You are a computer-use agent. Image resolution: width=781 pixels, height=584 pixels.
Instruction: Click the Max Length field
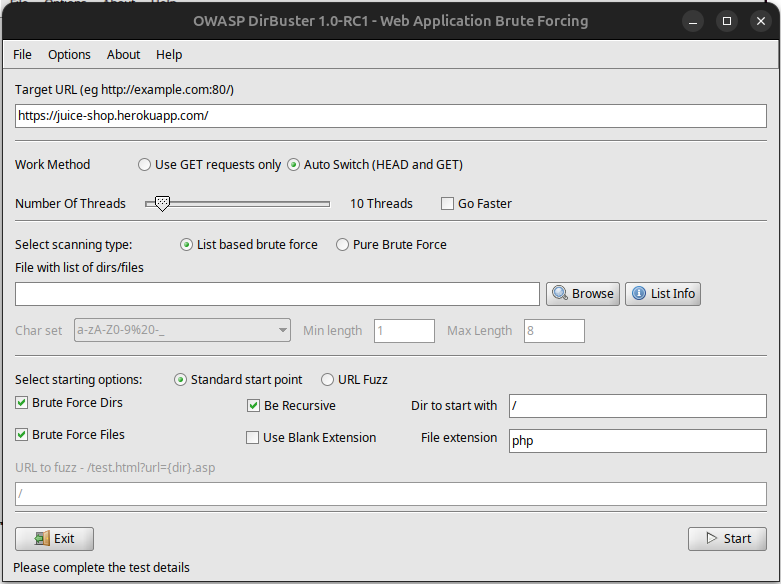(554, 331)
